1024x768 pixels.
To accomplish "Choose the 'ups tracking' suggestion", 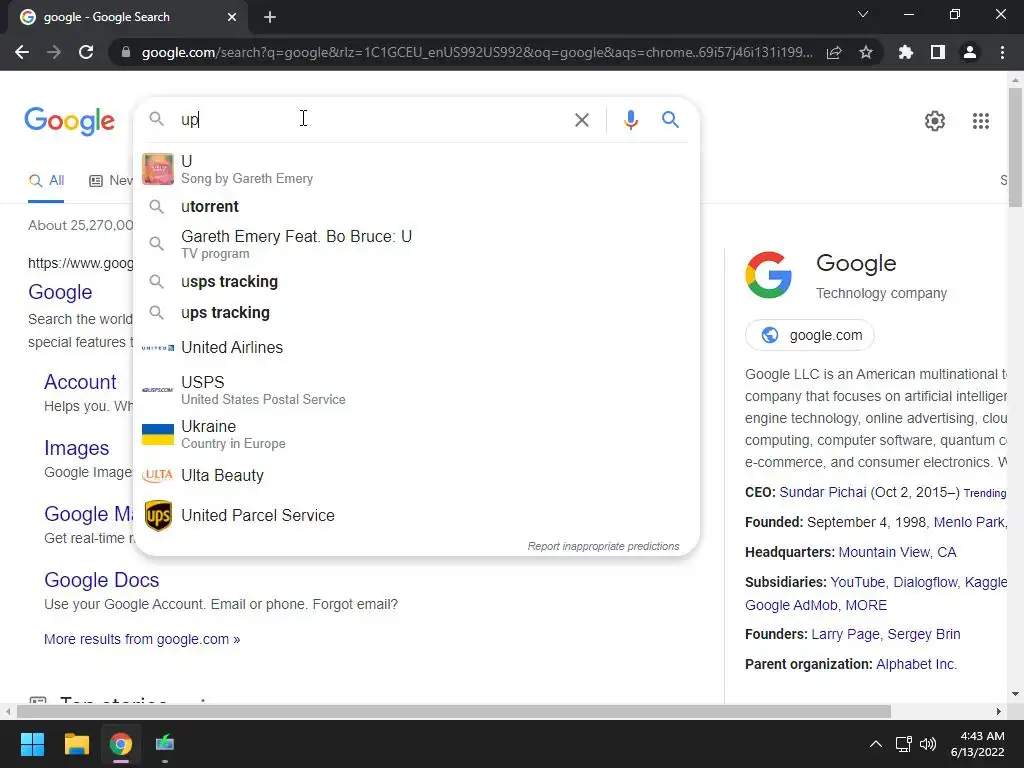I will click(416, 313).
